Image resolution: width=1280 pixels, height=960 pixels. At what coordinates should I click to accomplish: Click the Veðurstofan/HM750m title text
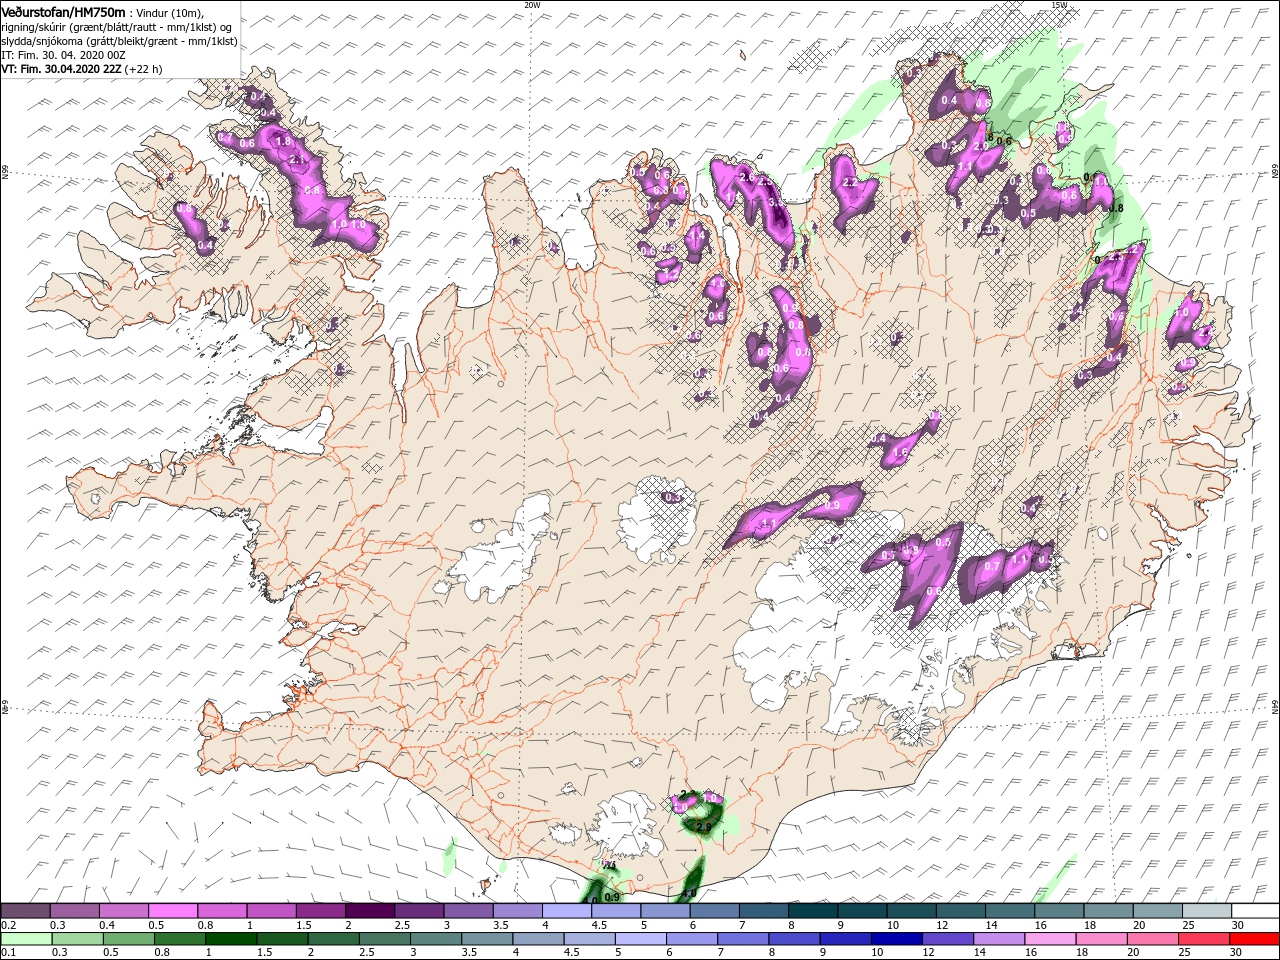pyautogui.click(x=64, y=11)
